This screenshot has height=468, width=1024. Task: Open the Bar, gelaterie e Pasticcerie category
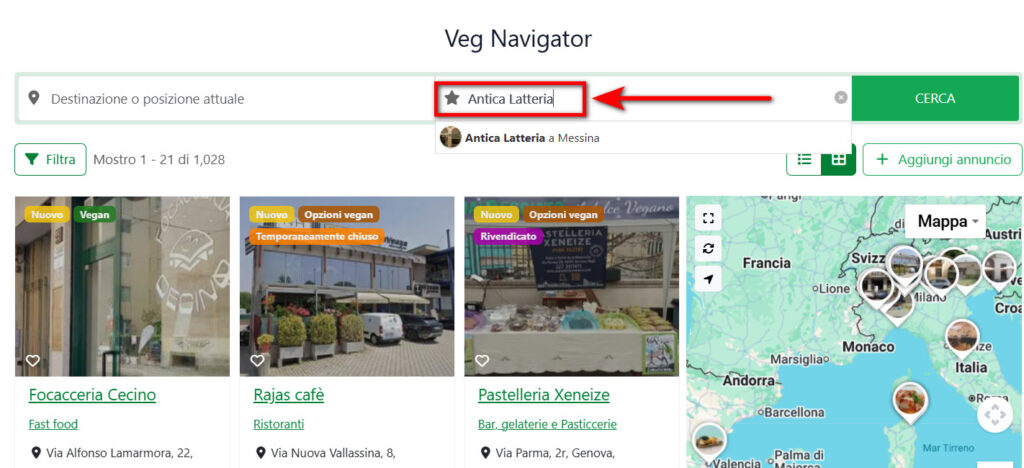pos(547,424)
